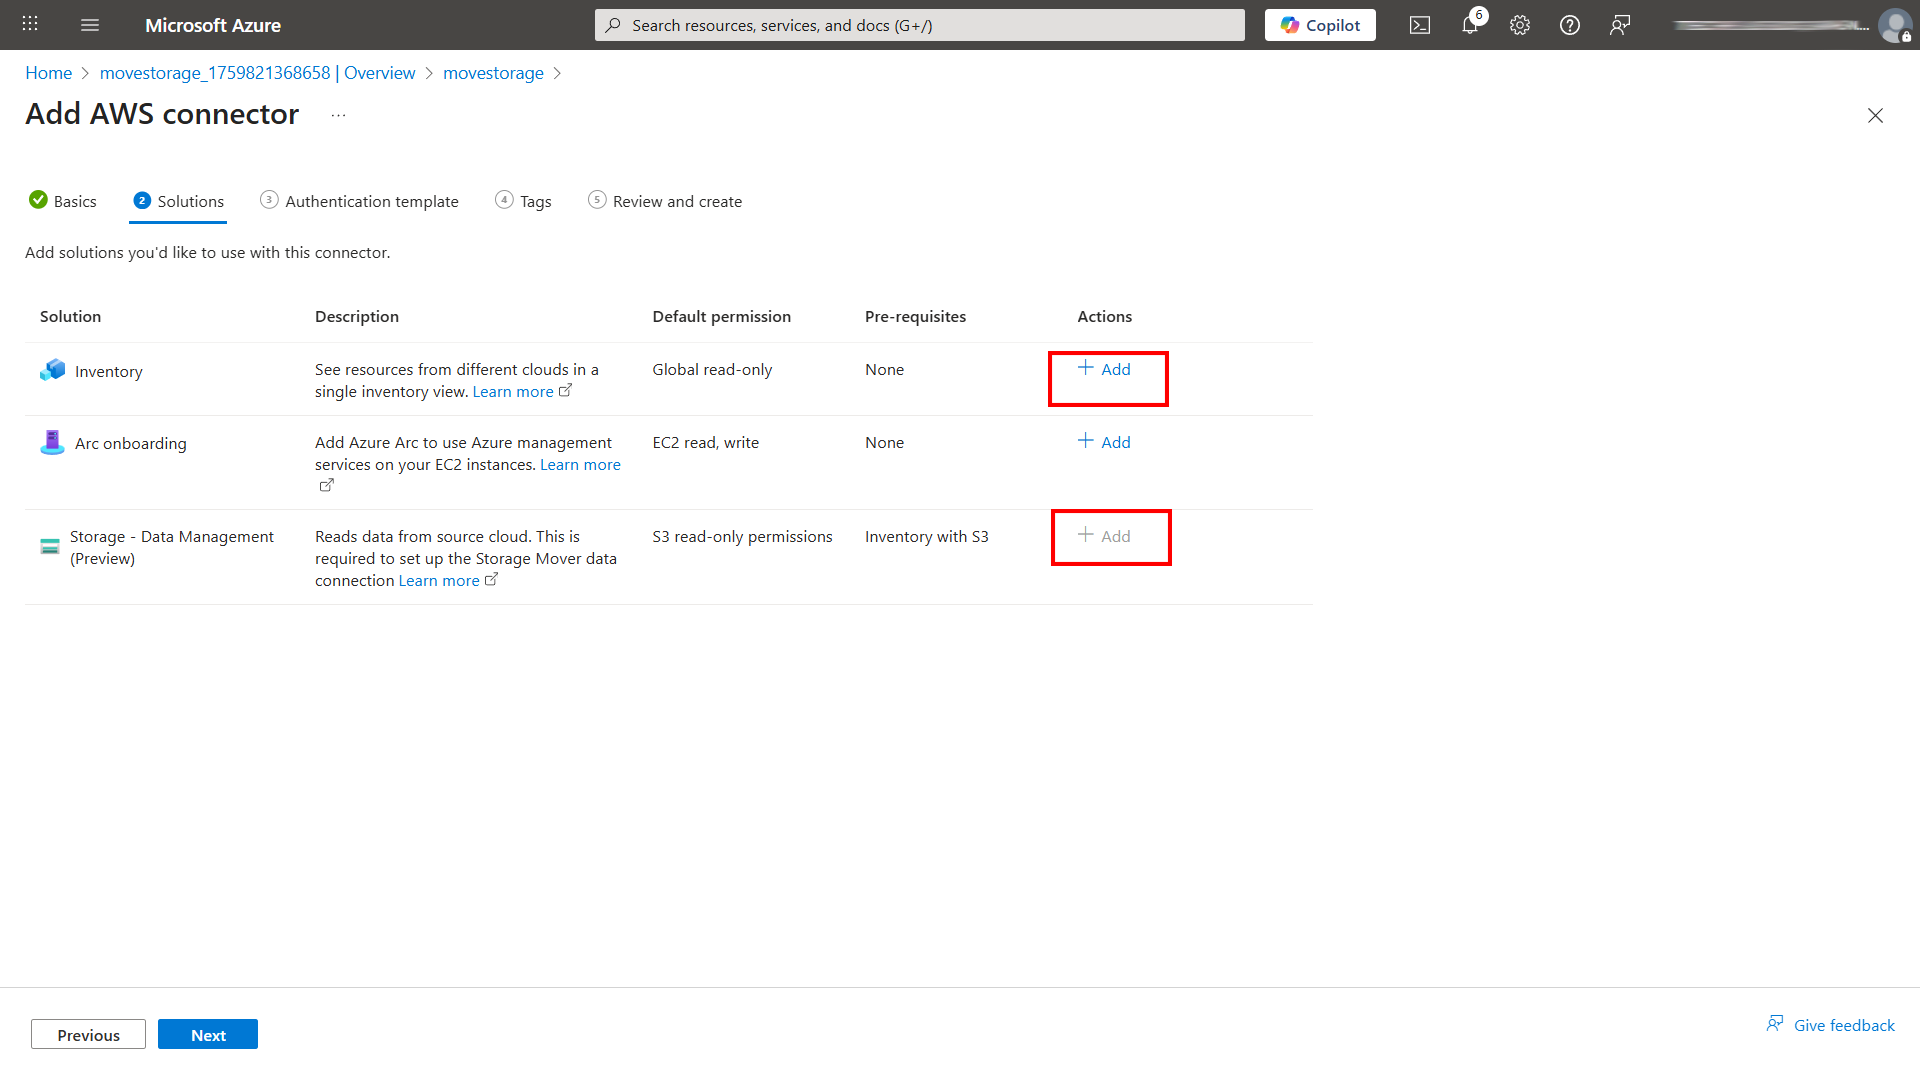1920x1080 pixels.
Task: Return to the Basics tab
Action: [76, 201]
